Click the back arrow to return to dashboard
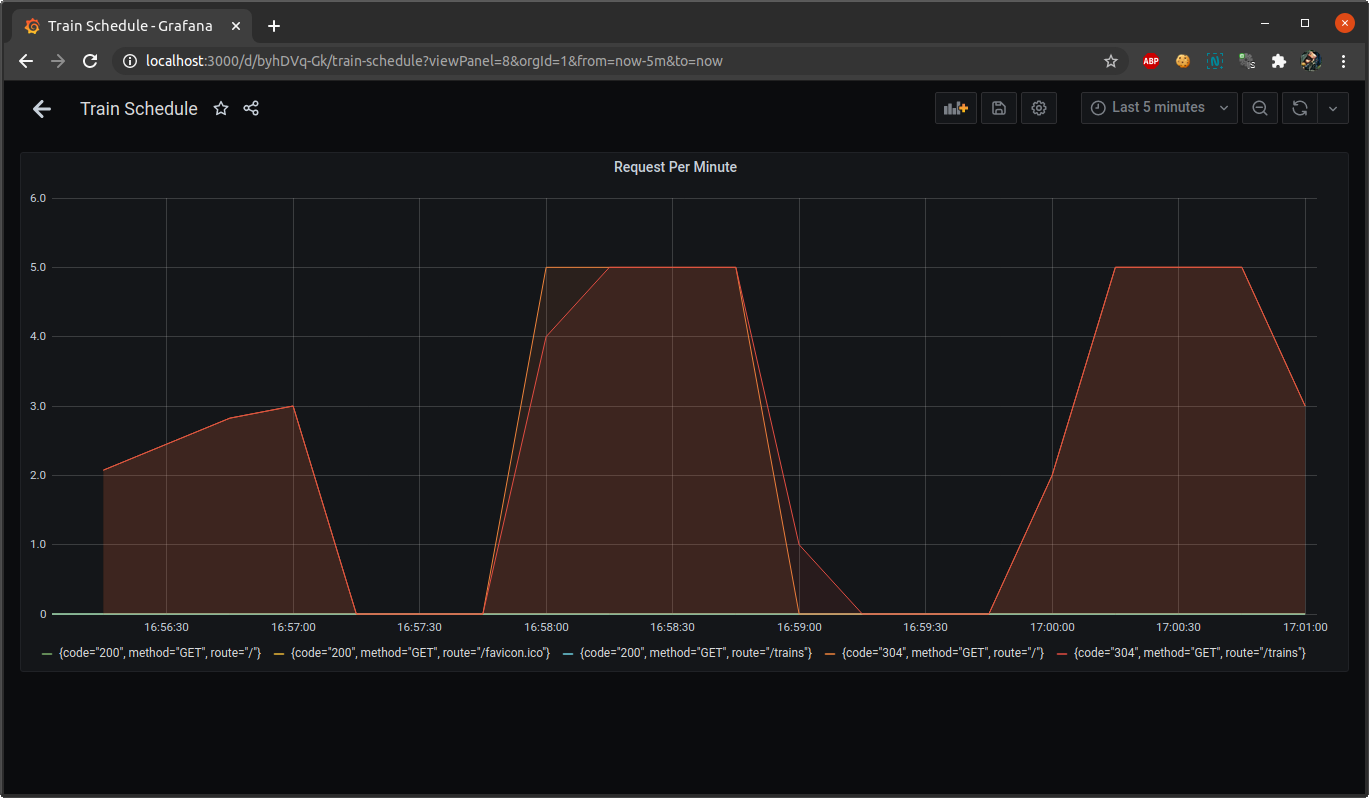Viewport: 1369px width, 798px height. click(42, 109)
